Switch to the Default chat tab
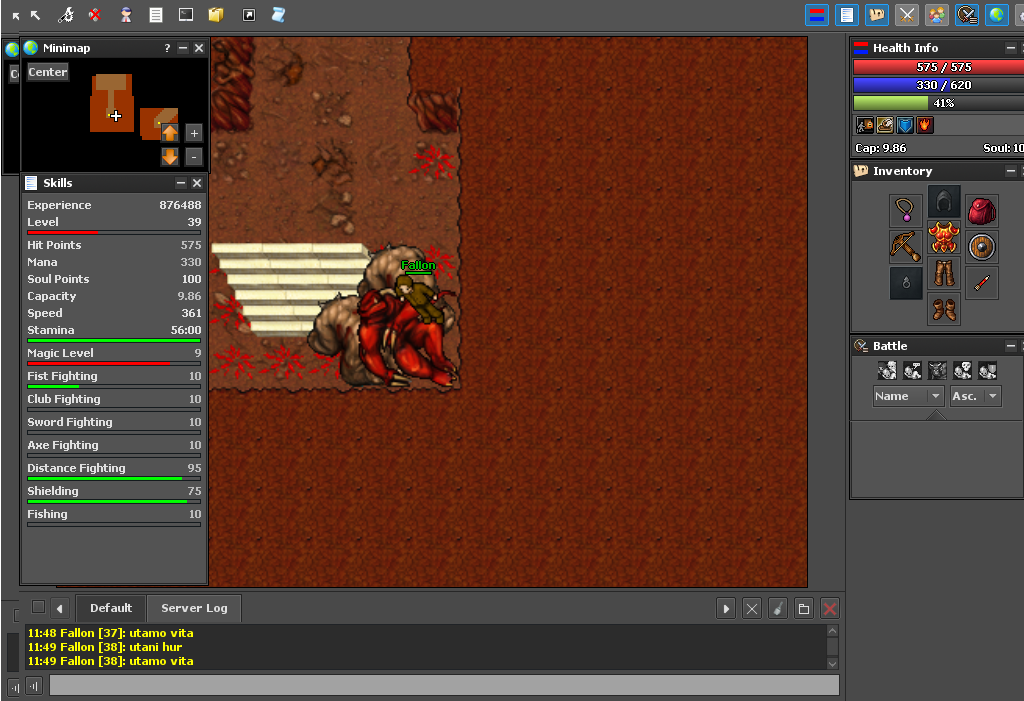The height and width of the screenshot is (701, 1024). [111, 608]
